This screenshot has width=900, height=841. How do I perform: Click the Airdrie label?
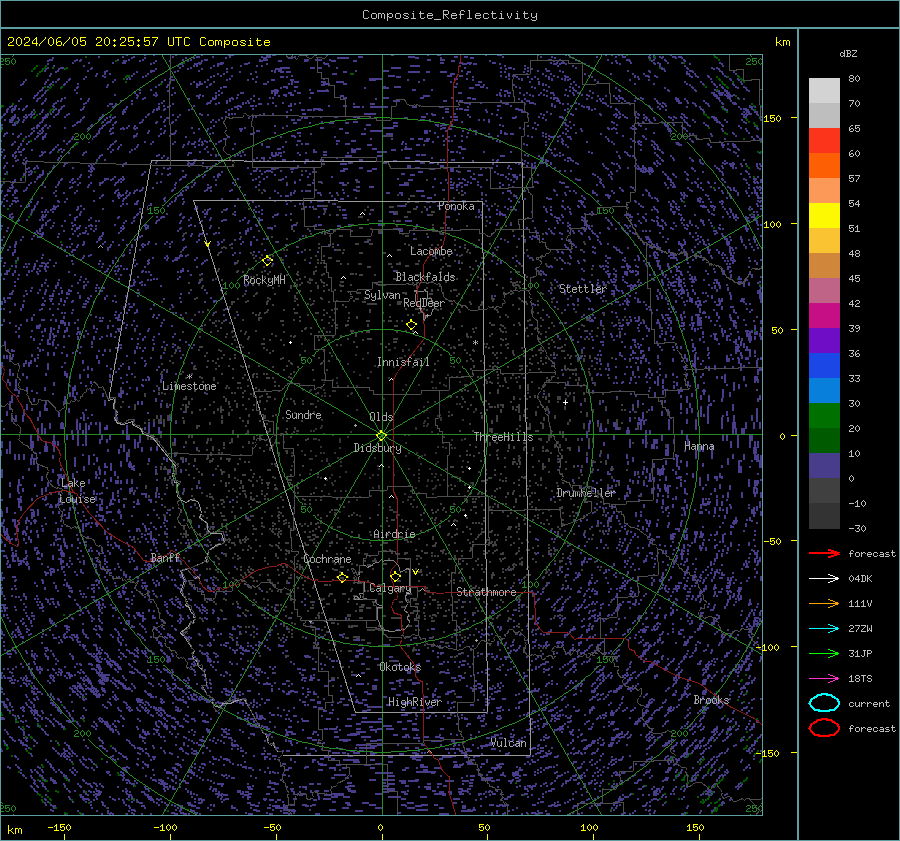pos(394,534)
